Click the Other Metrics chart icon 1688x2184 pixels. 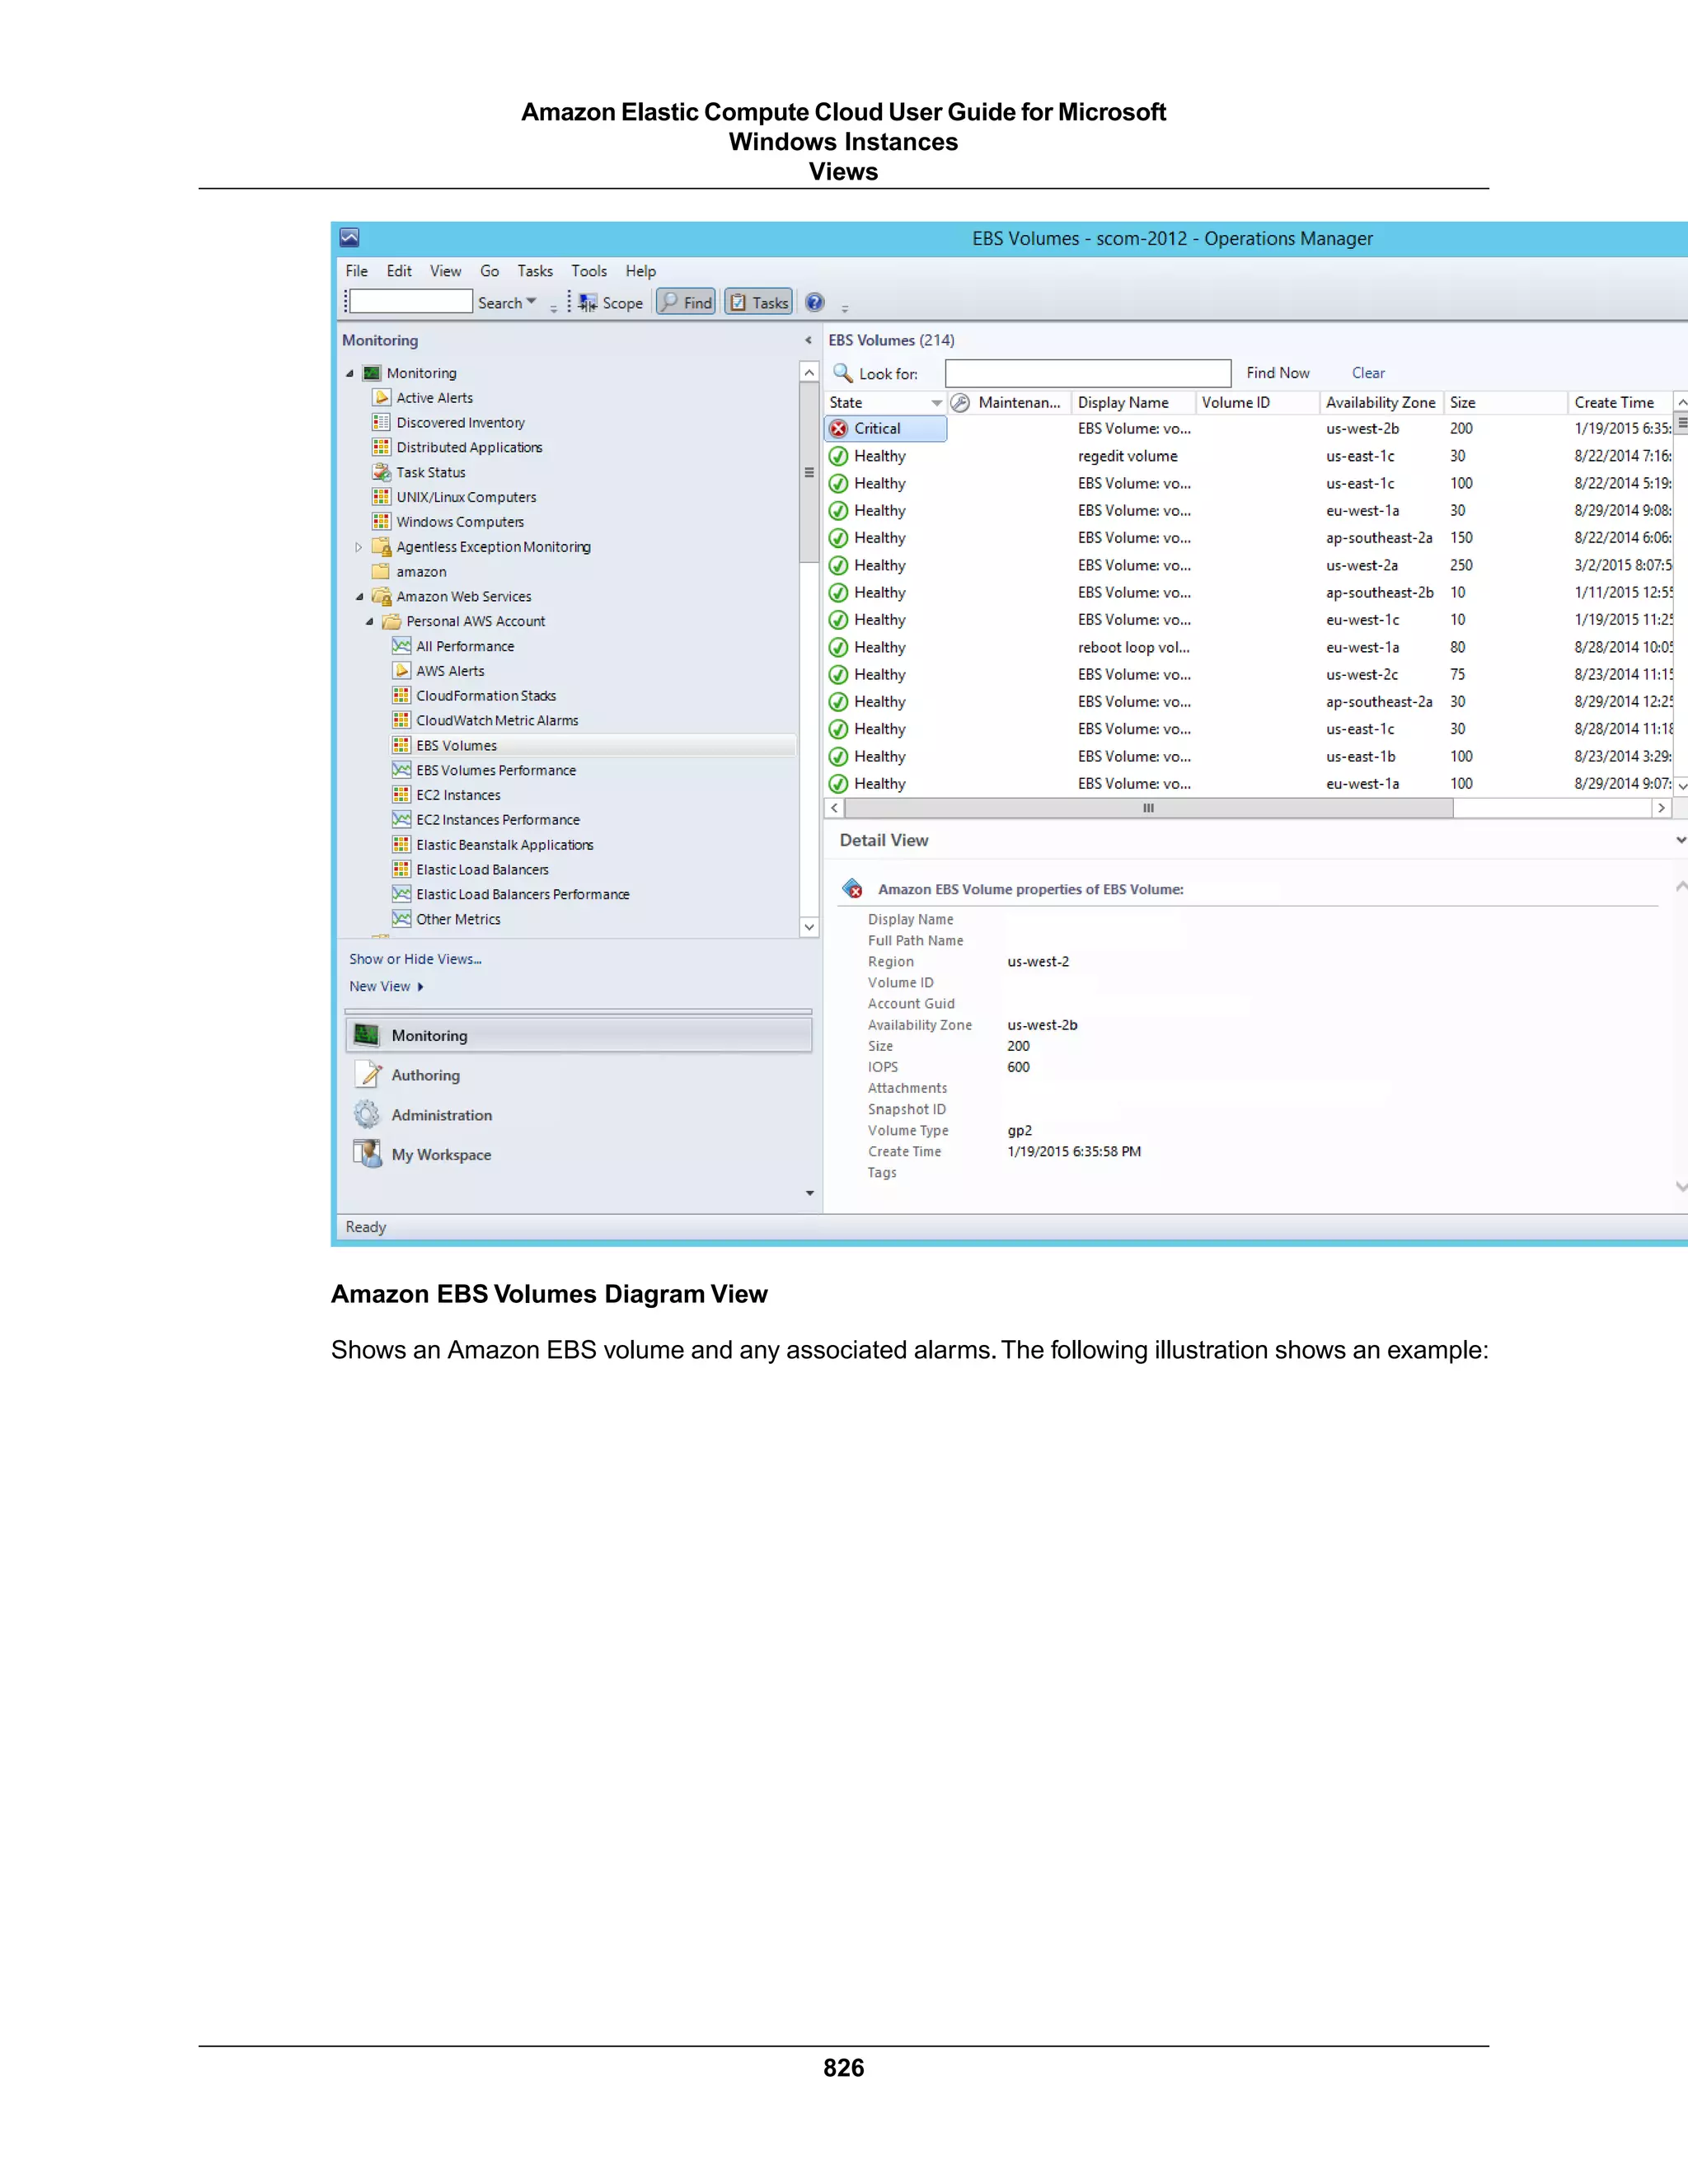point(401,918)
